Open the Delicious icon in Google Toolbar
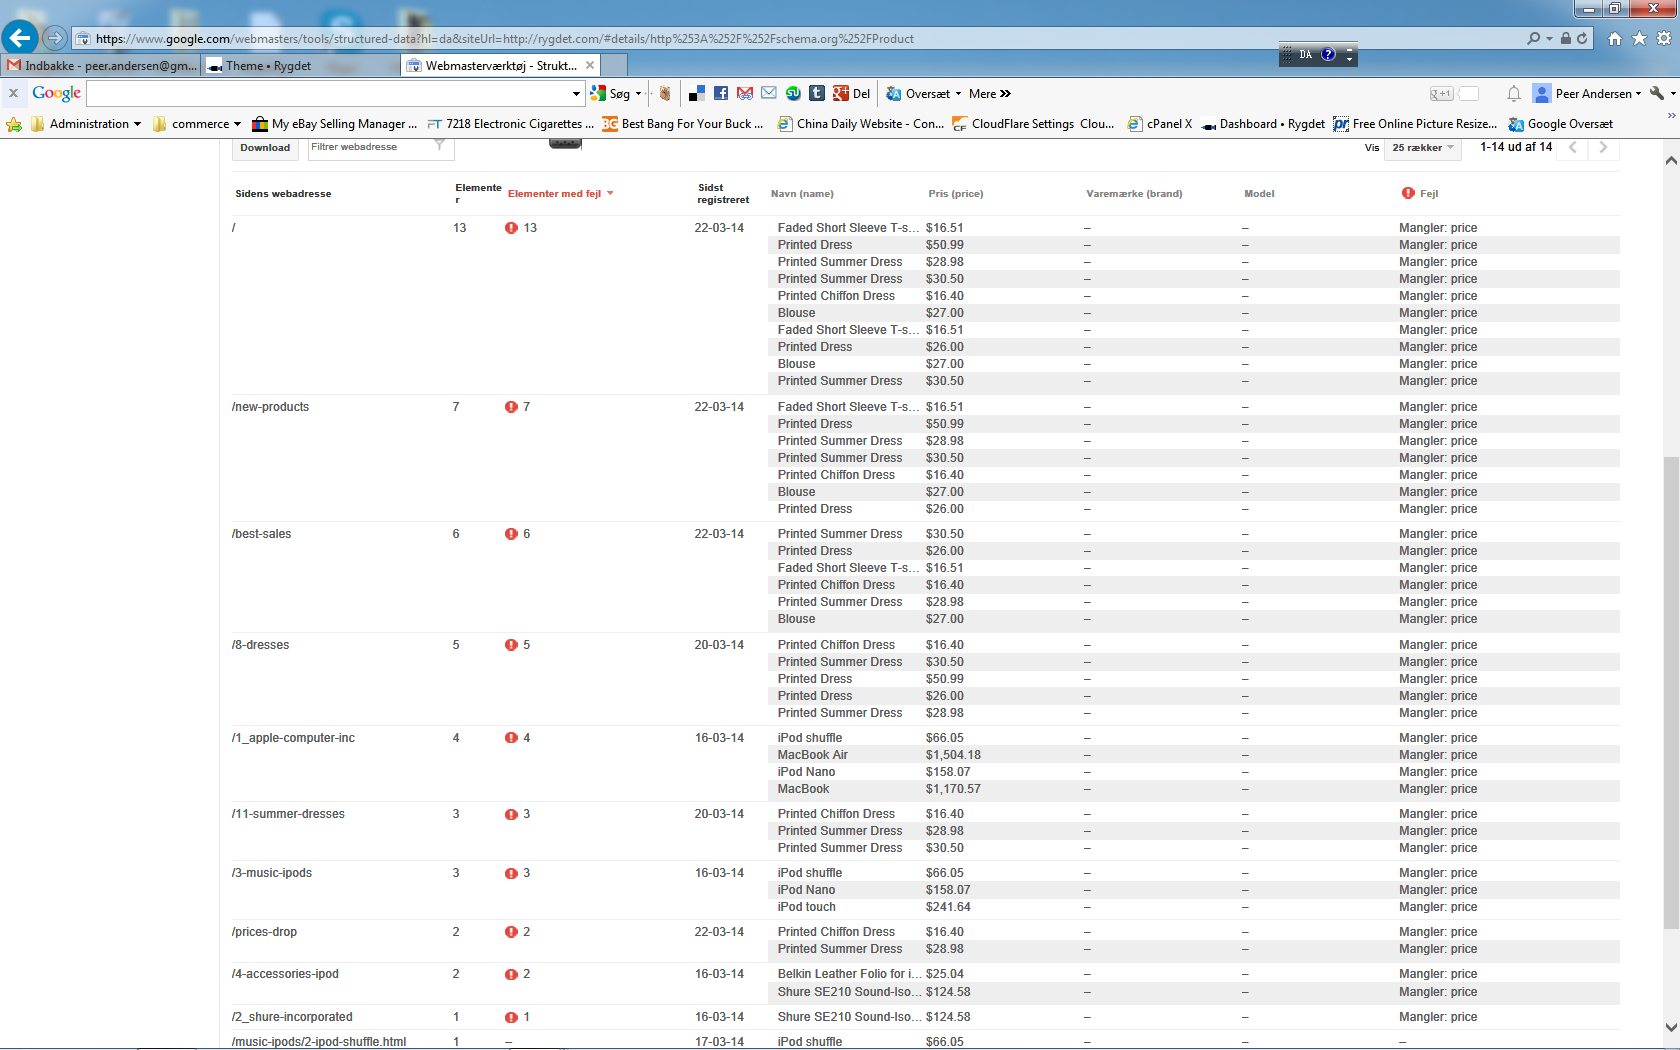 (x=697, y=93)
